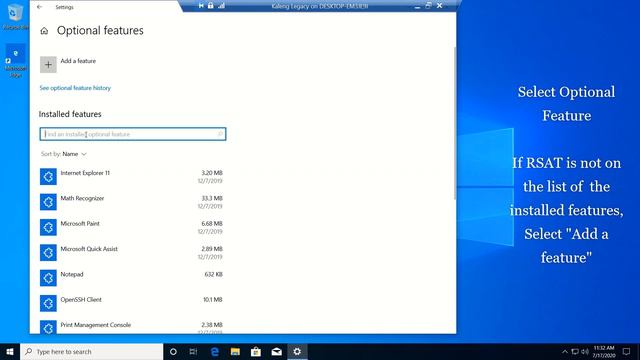Click the pin icon in remote session bar

click(x=201, y=6)
